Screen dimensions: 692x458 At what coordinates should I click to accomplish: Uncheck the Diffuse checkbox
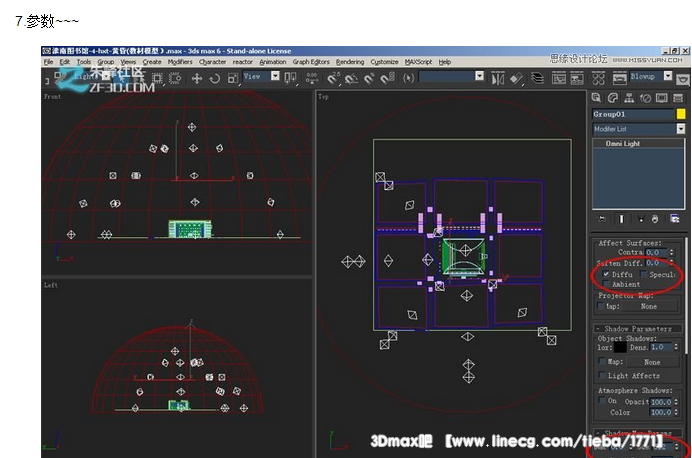(x=606, y=274)
